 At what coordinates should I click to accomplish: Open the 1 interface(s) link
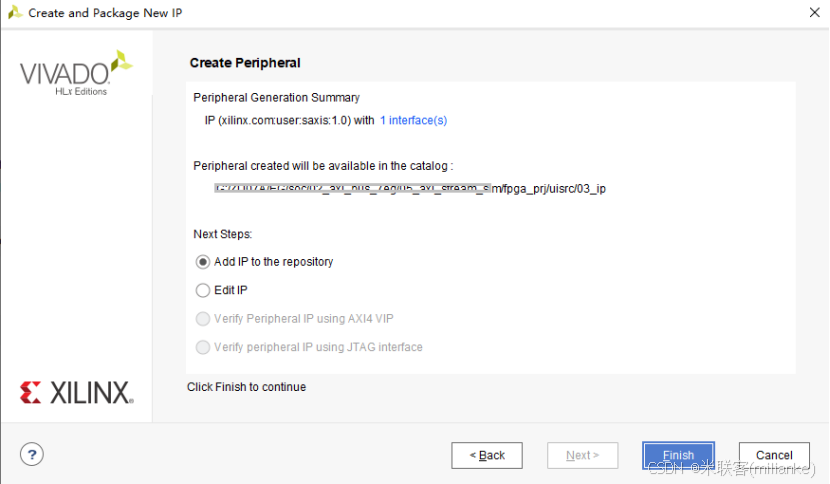click(x=413, y=120)
